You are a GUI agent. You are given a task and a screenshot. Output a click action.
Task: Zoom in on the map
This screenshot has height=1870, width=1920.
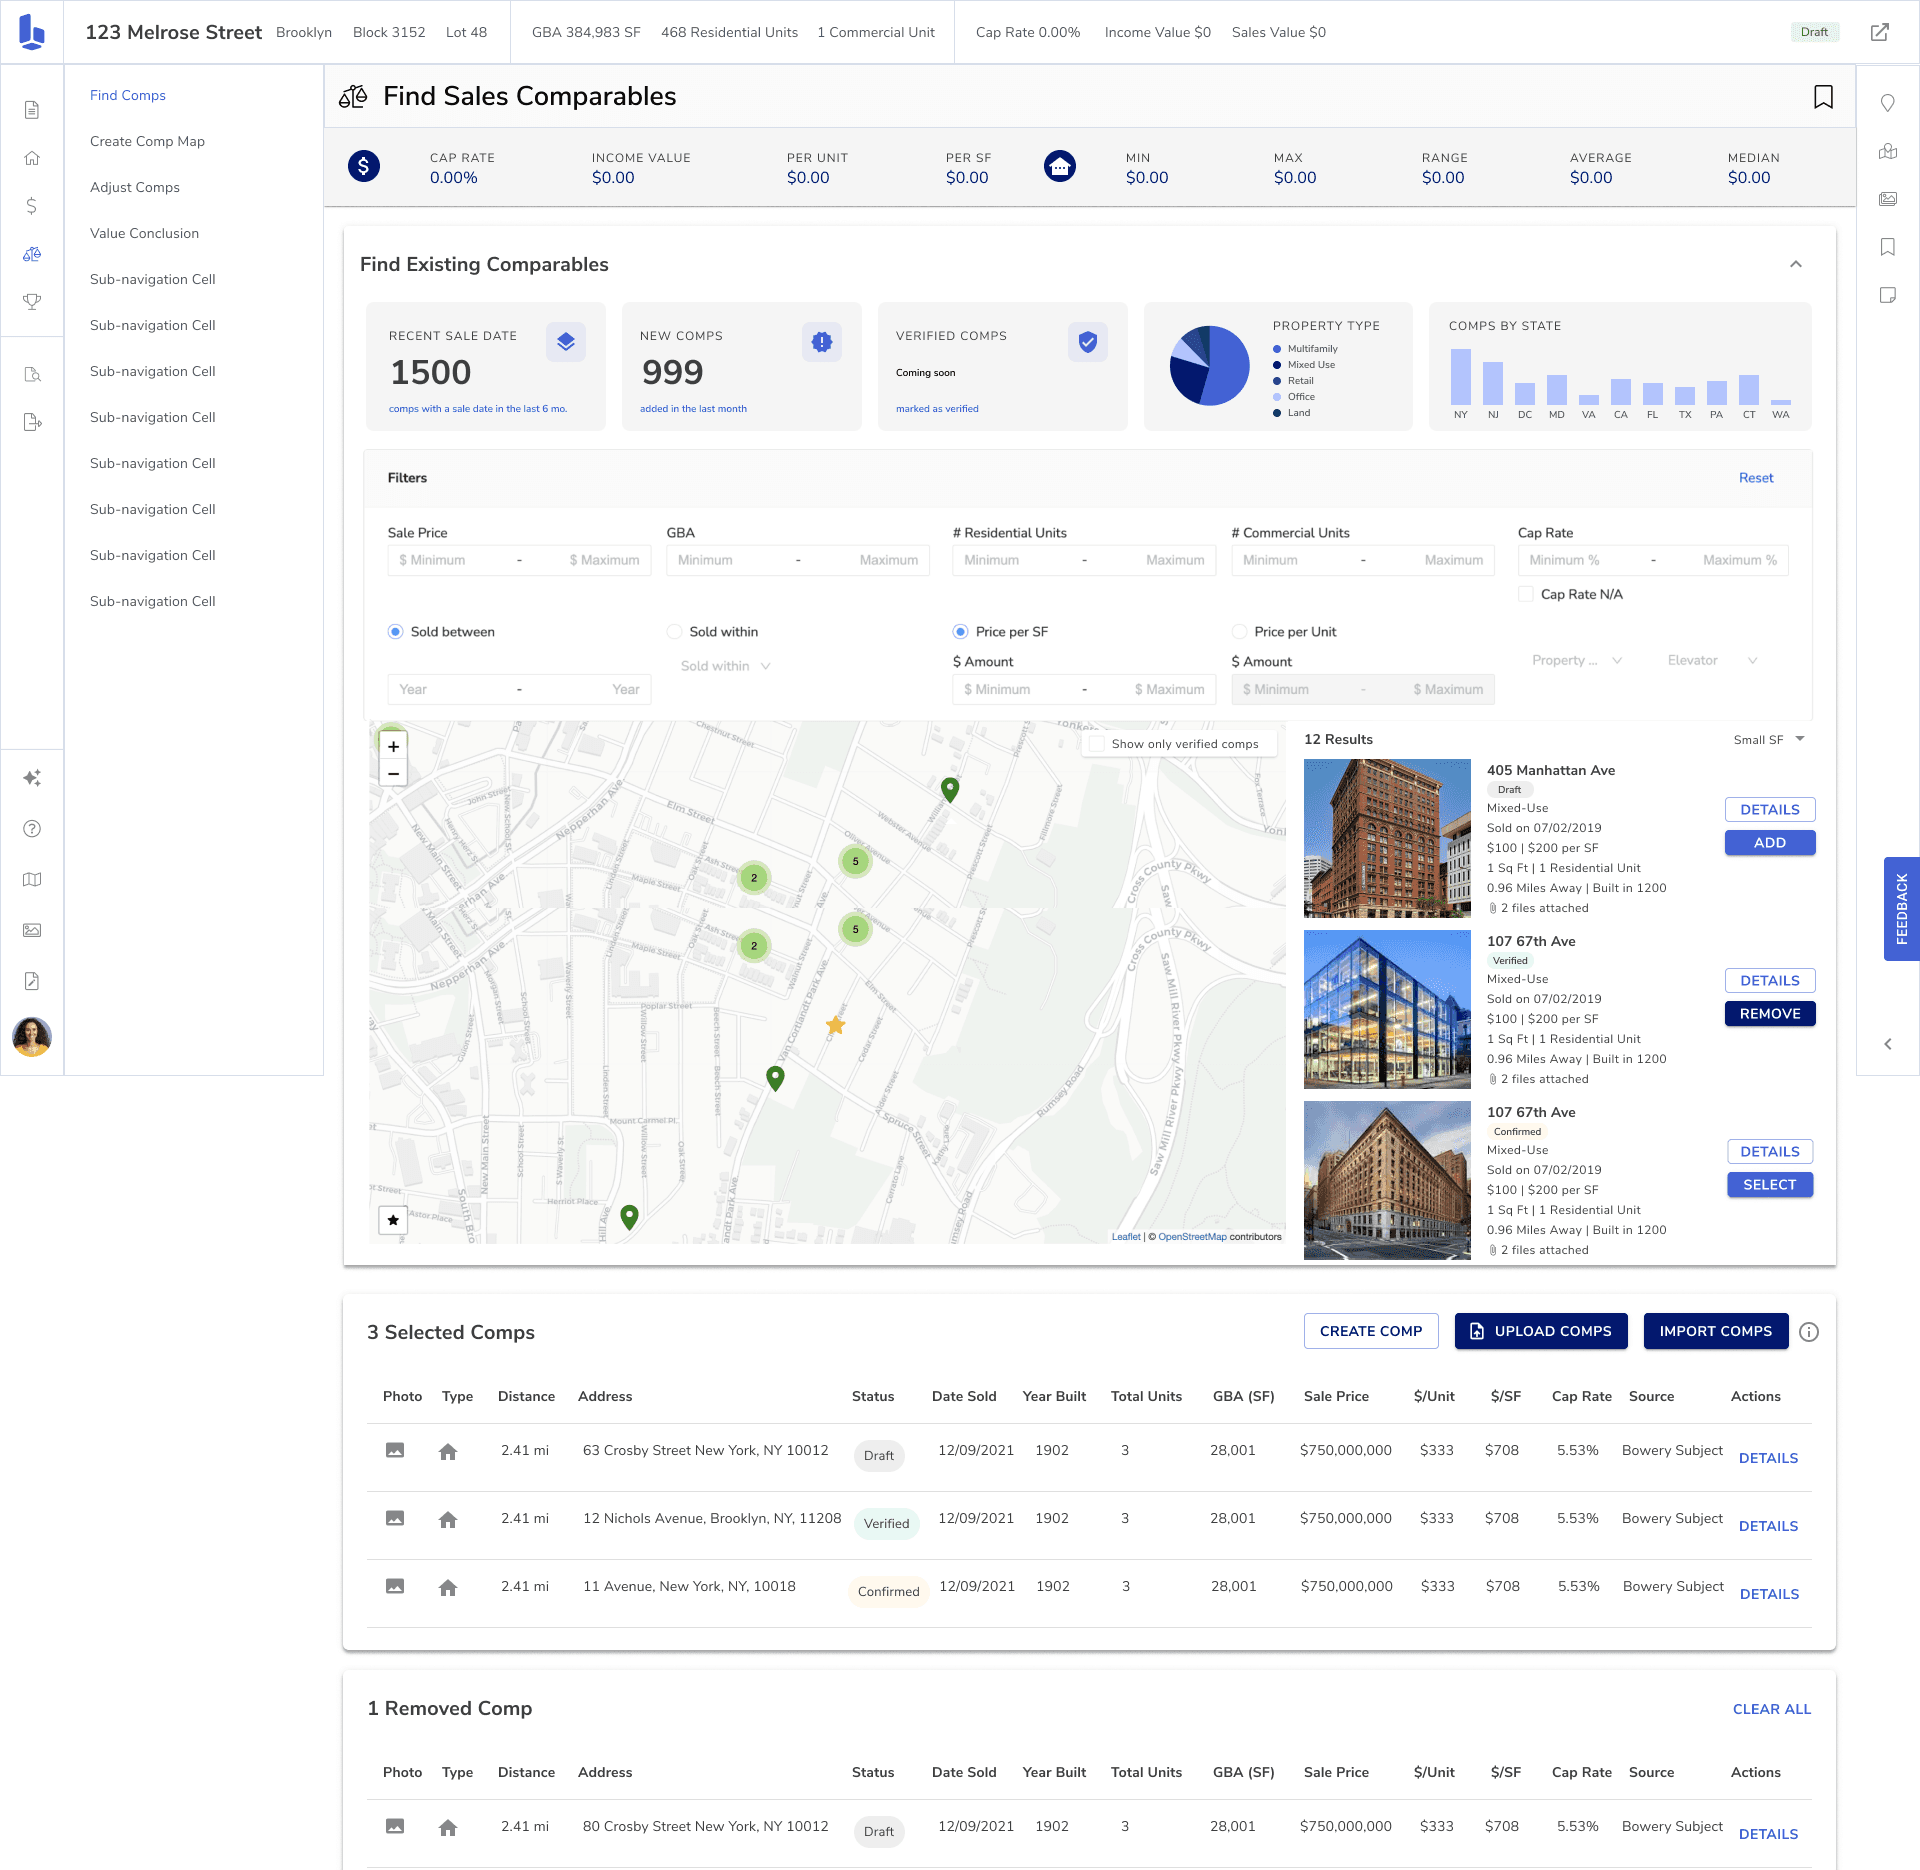[x=393, y=746]
